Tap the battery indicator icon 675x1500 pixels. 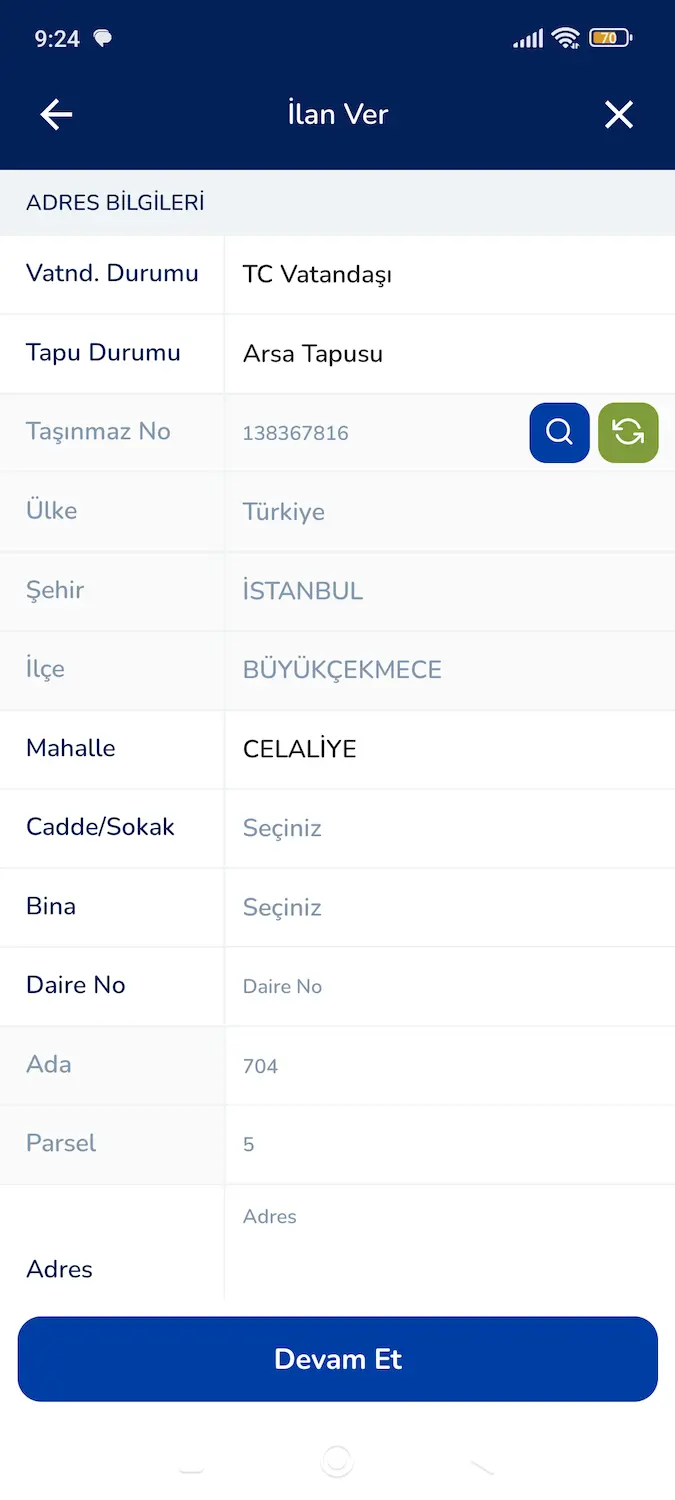click(x=610, y=39)
